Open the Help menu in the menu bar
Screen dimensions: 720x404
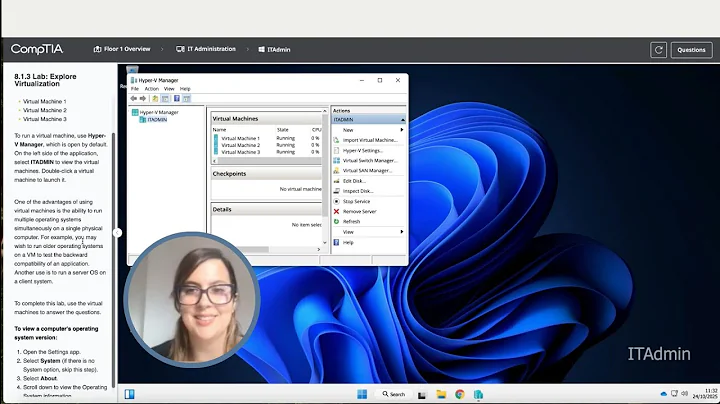[185, 89]
